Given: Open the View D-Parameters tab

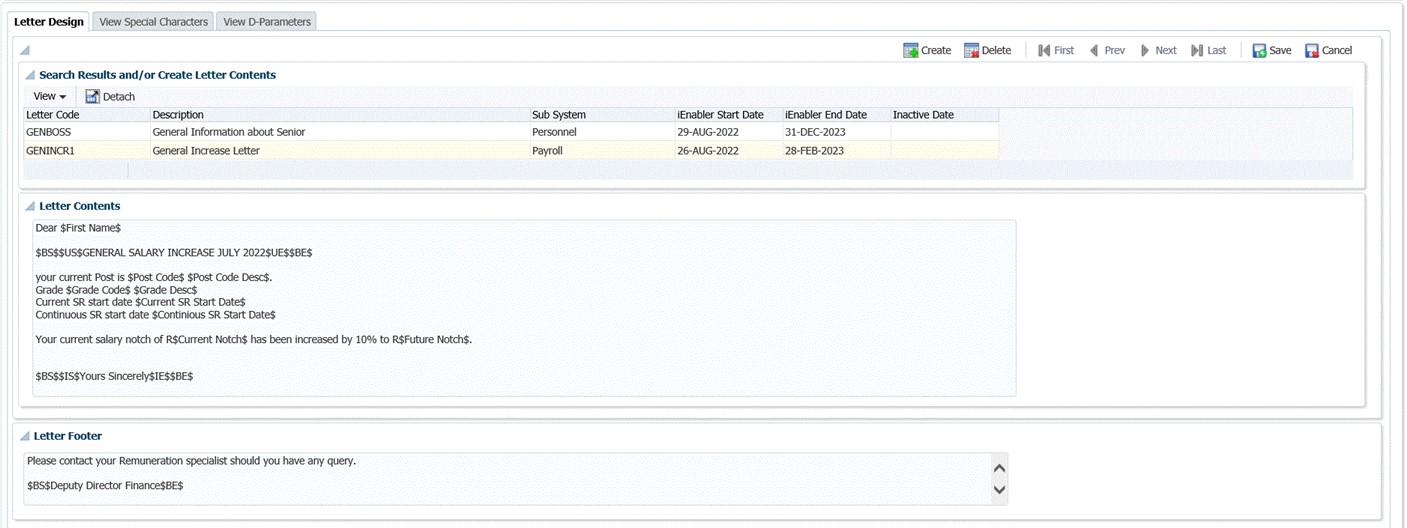Looking at the screenshot, I should coord(267,22).
